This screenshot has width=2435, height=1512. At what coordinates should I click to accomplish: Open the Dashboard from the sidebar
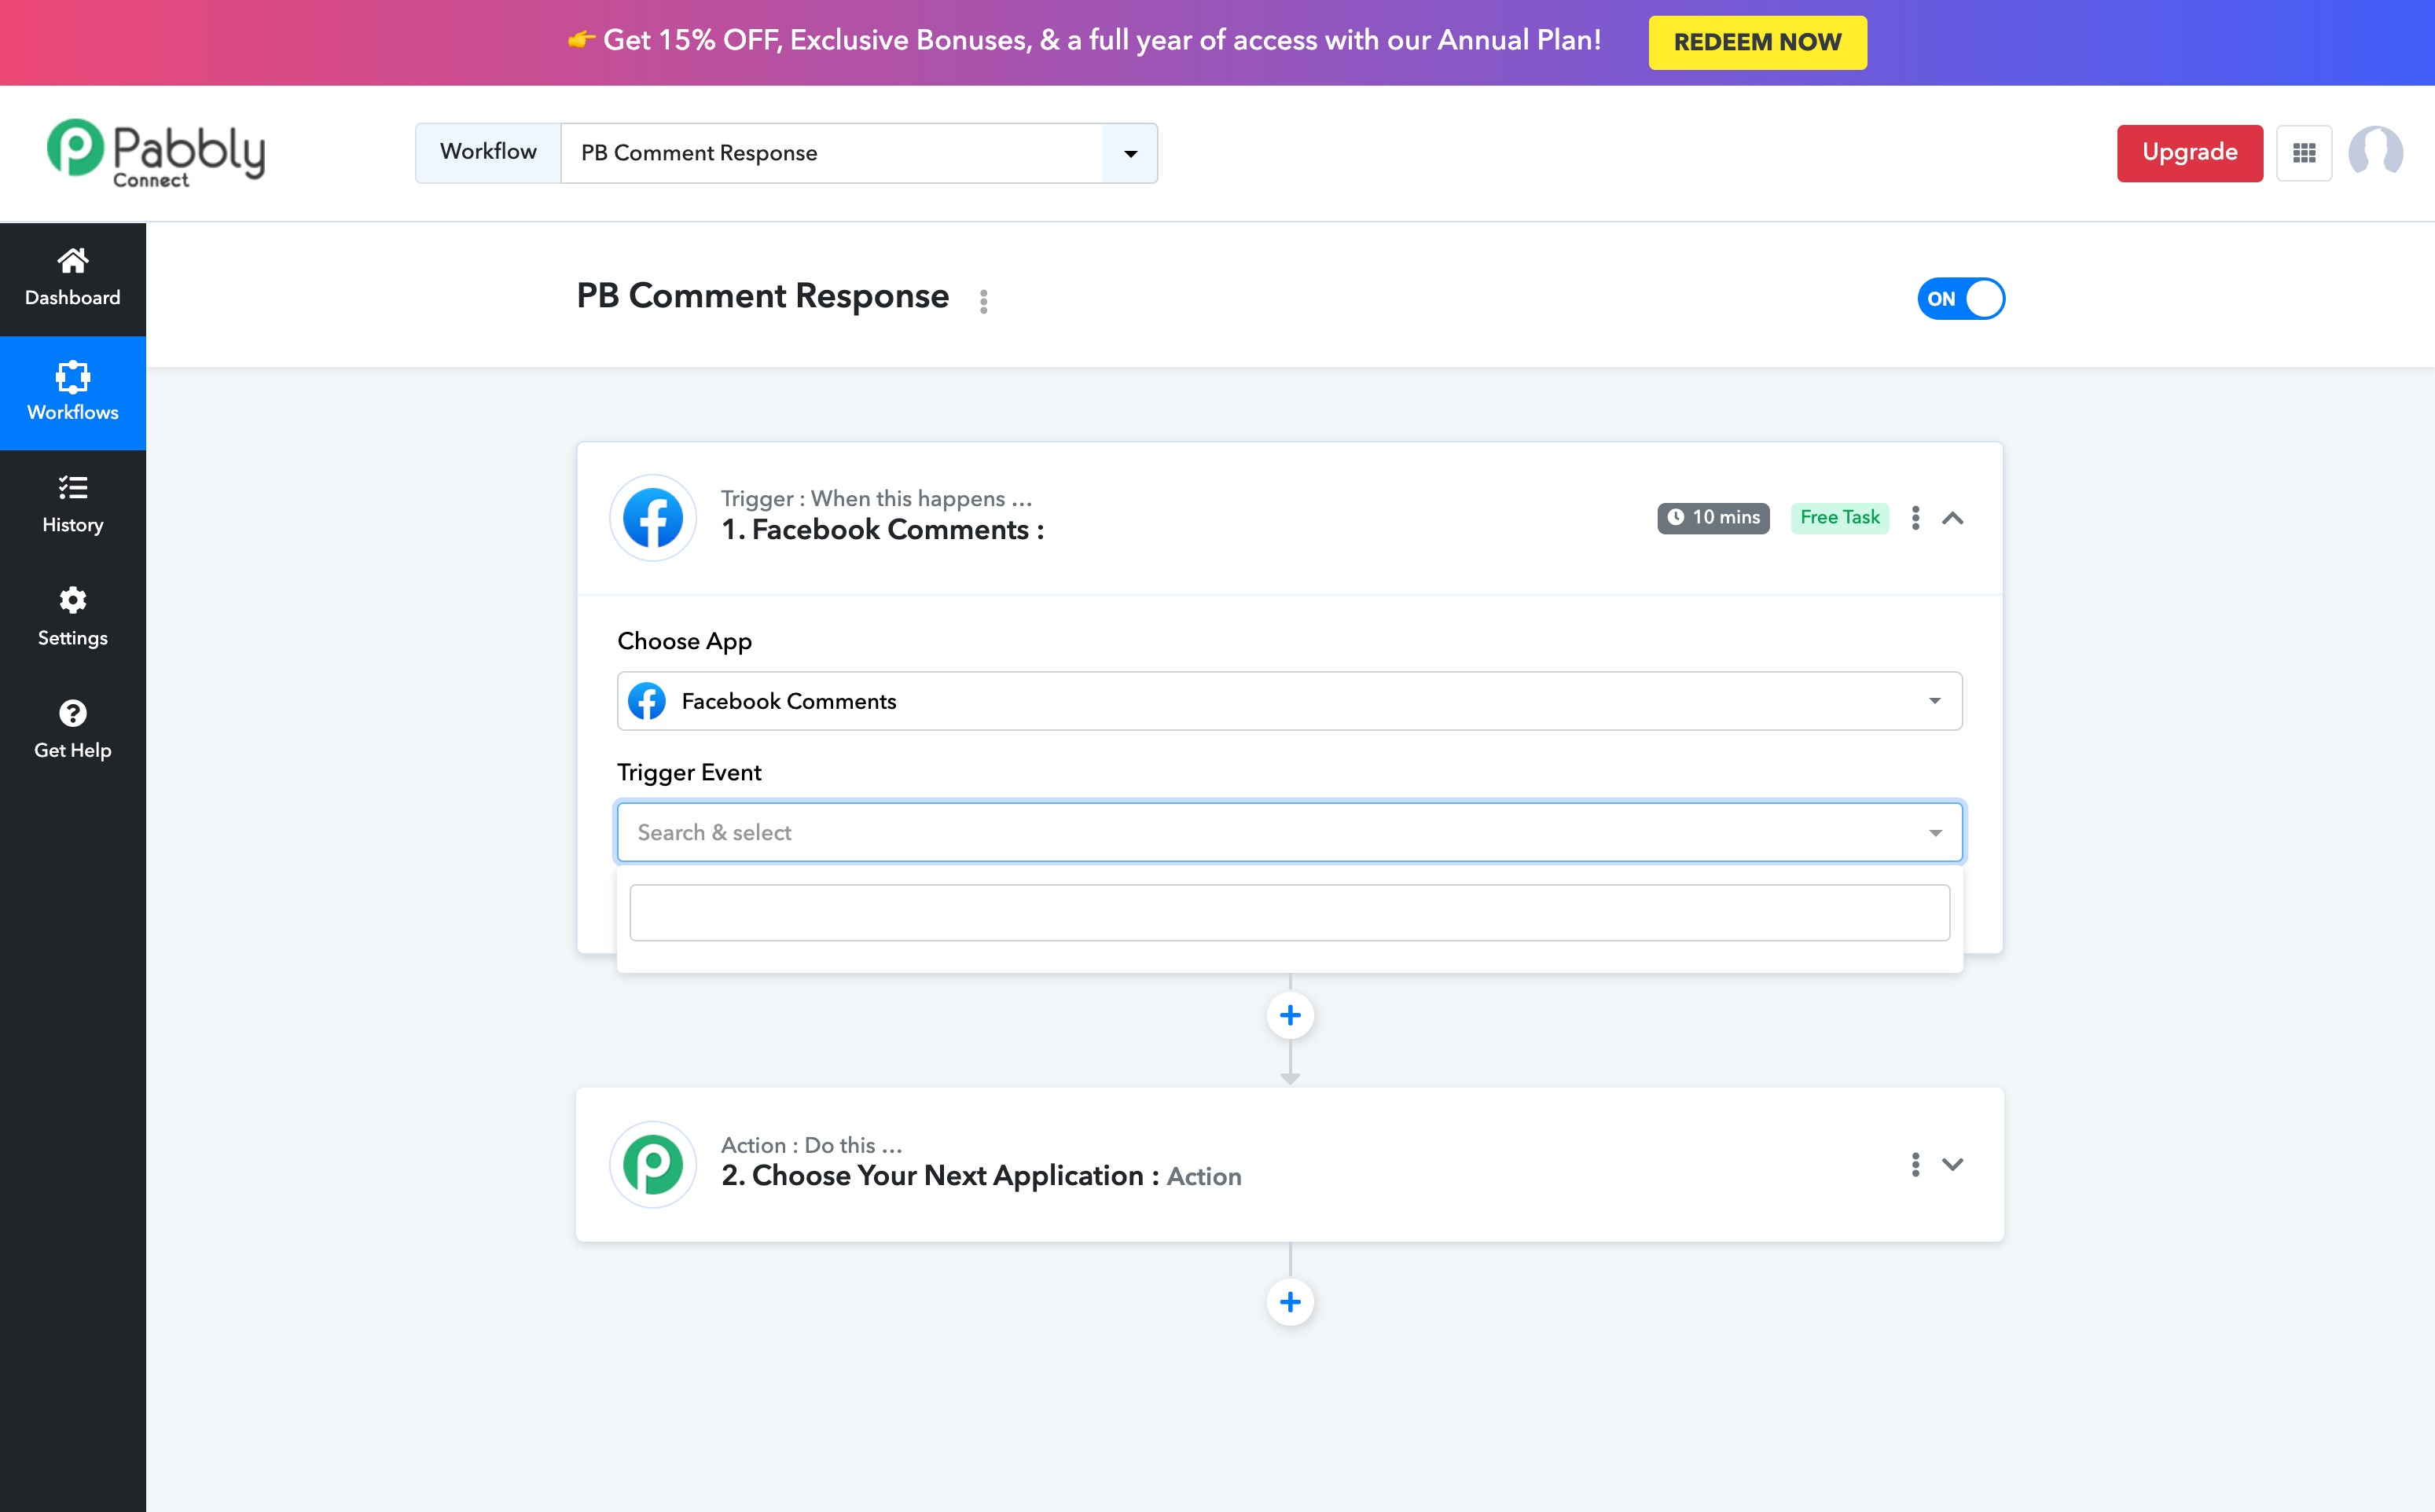click(x=72, y=278)
